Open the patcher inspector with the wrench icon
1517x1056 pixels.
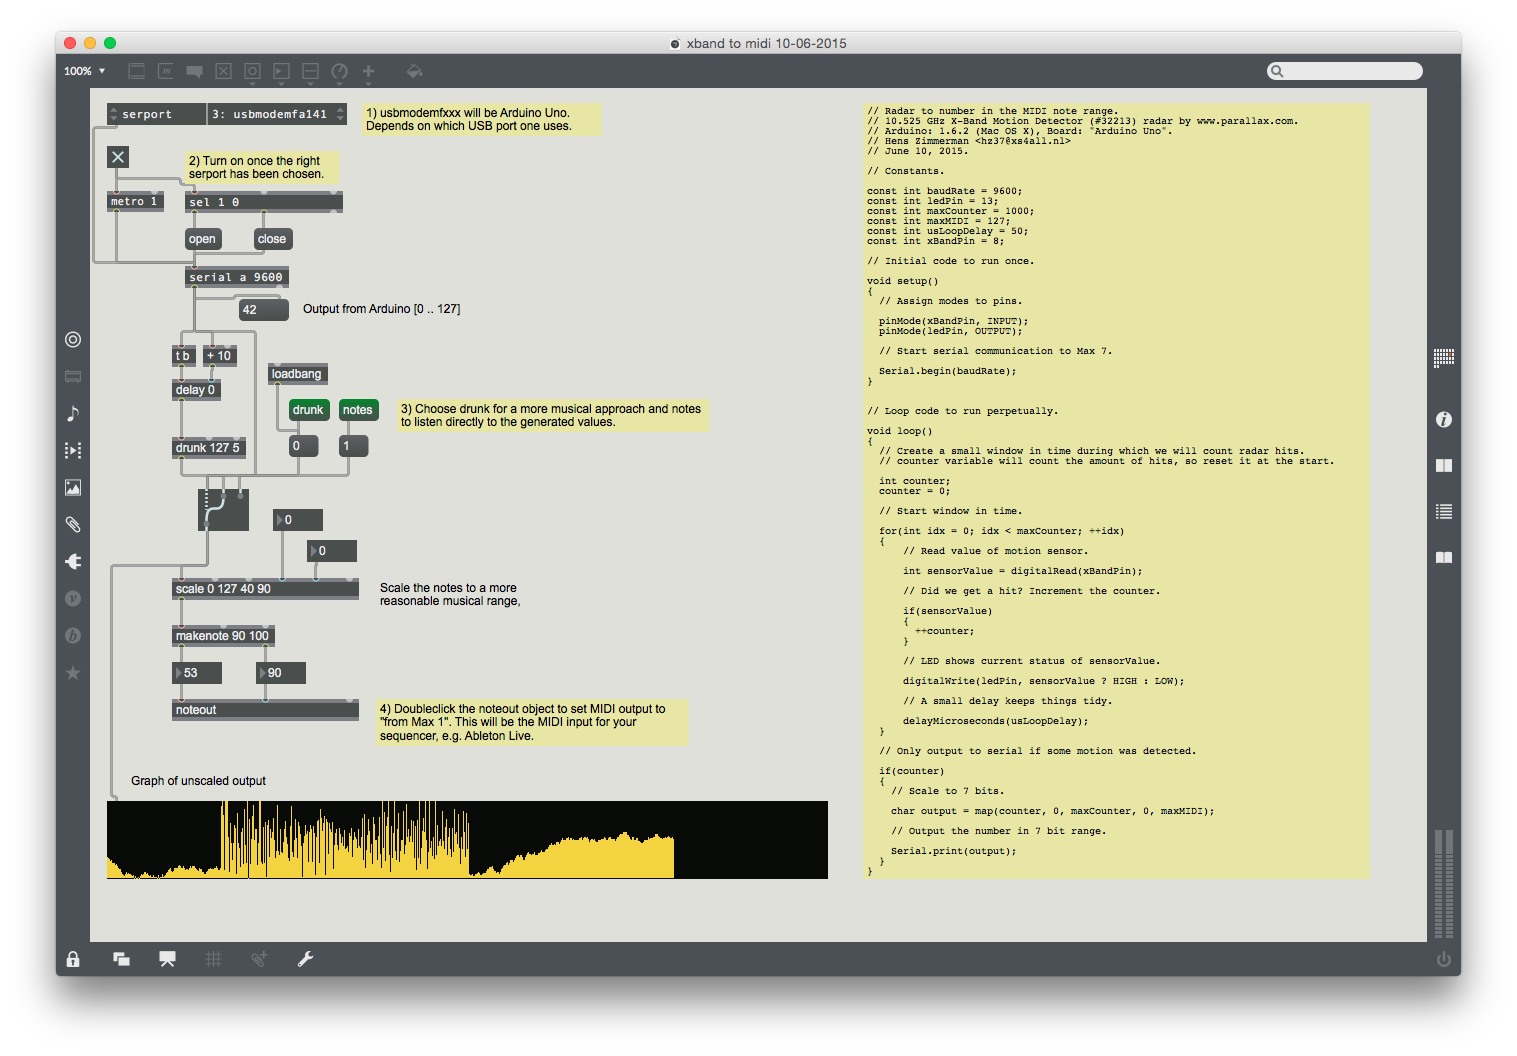tap(305, 959)
